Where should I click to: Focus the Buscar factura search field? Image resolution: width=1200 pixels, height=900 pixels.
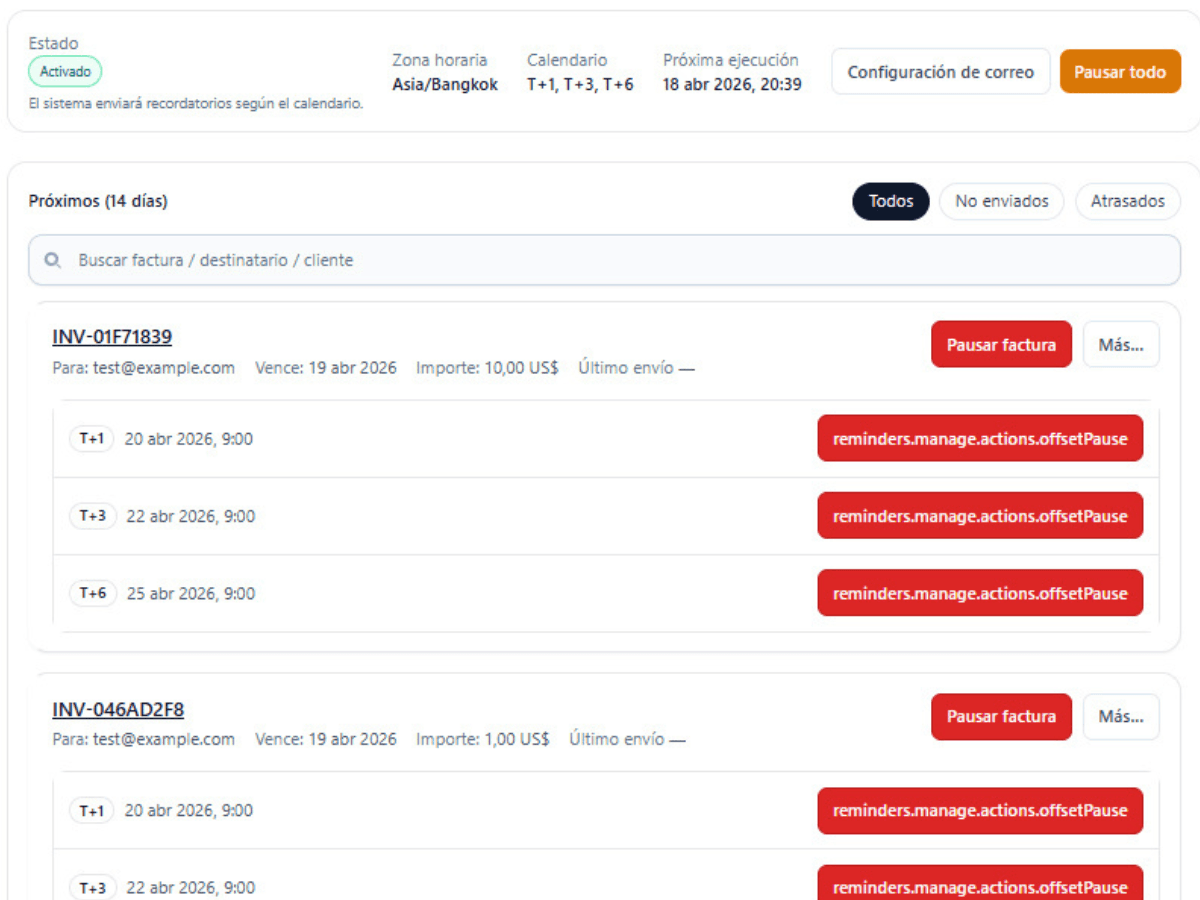(604, 260)
